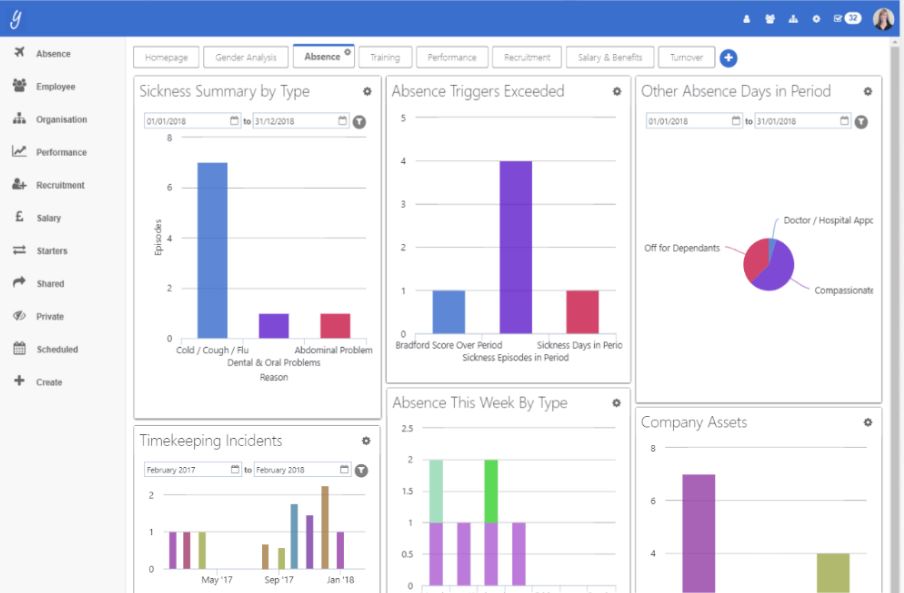Open calendar for Other Absence end date
The height and width of the screenshot is (593, 904).
click(845, 120)
